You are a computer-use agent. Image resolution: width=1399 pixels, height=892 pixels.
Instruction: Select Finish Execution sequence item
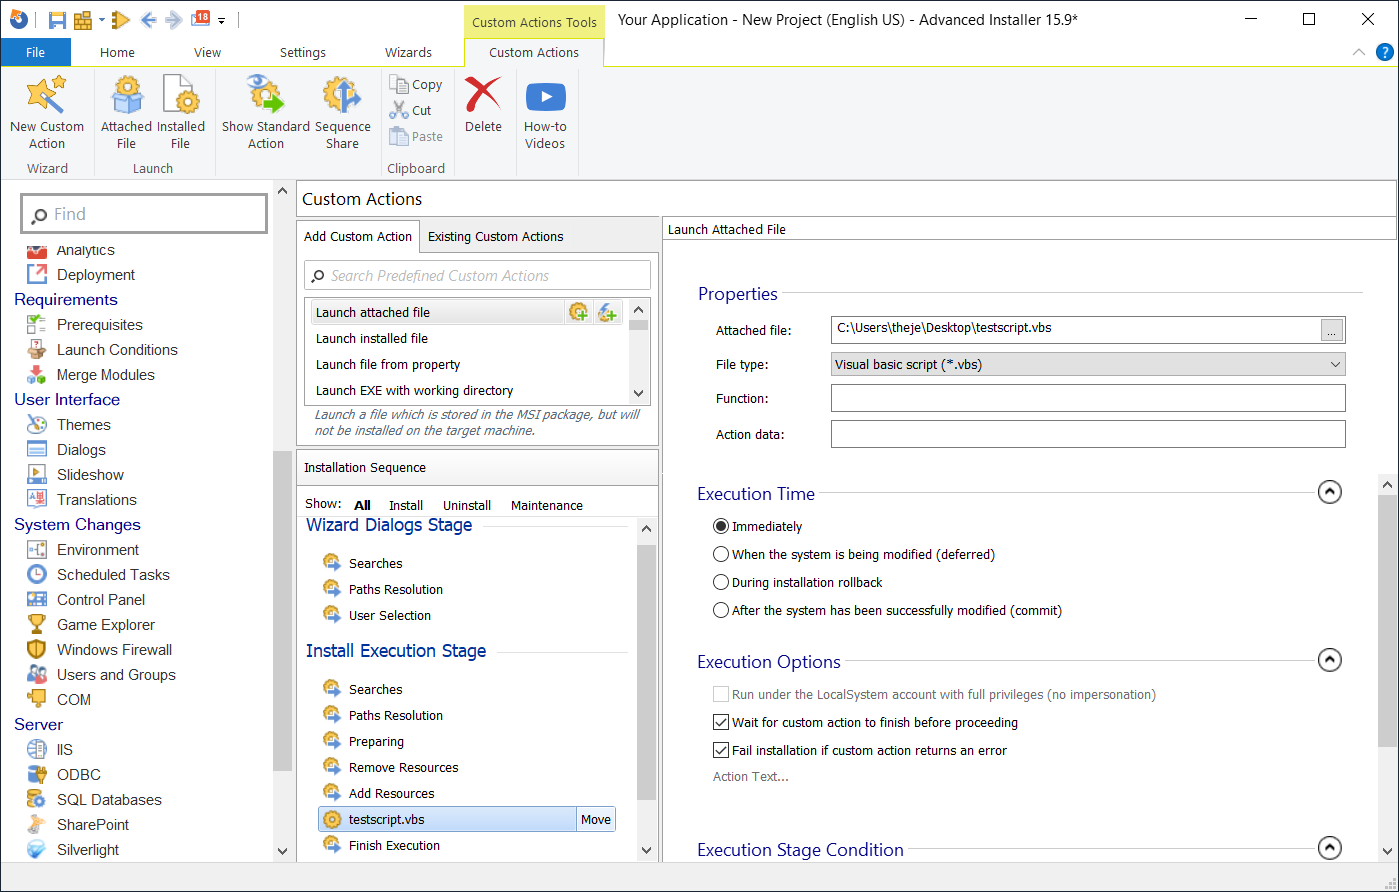[394, 845]
